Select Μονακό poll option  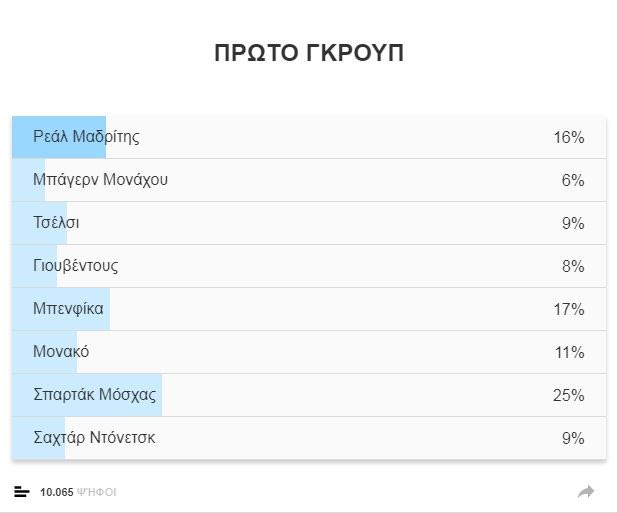click(61, 352)
